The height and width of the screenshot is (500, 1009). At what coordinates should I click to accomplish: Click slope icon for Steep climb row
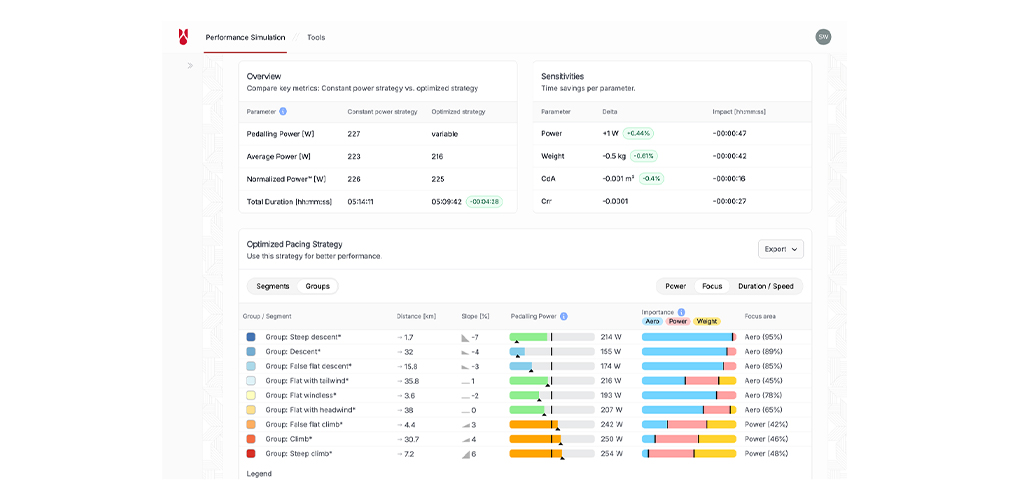tap(465, 454)
